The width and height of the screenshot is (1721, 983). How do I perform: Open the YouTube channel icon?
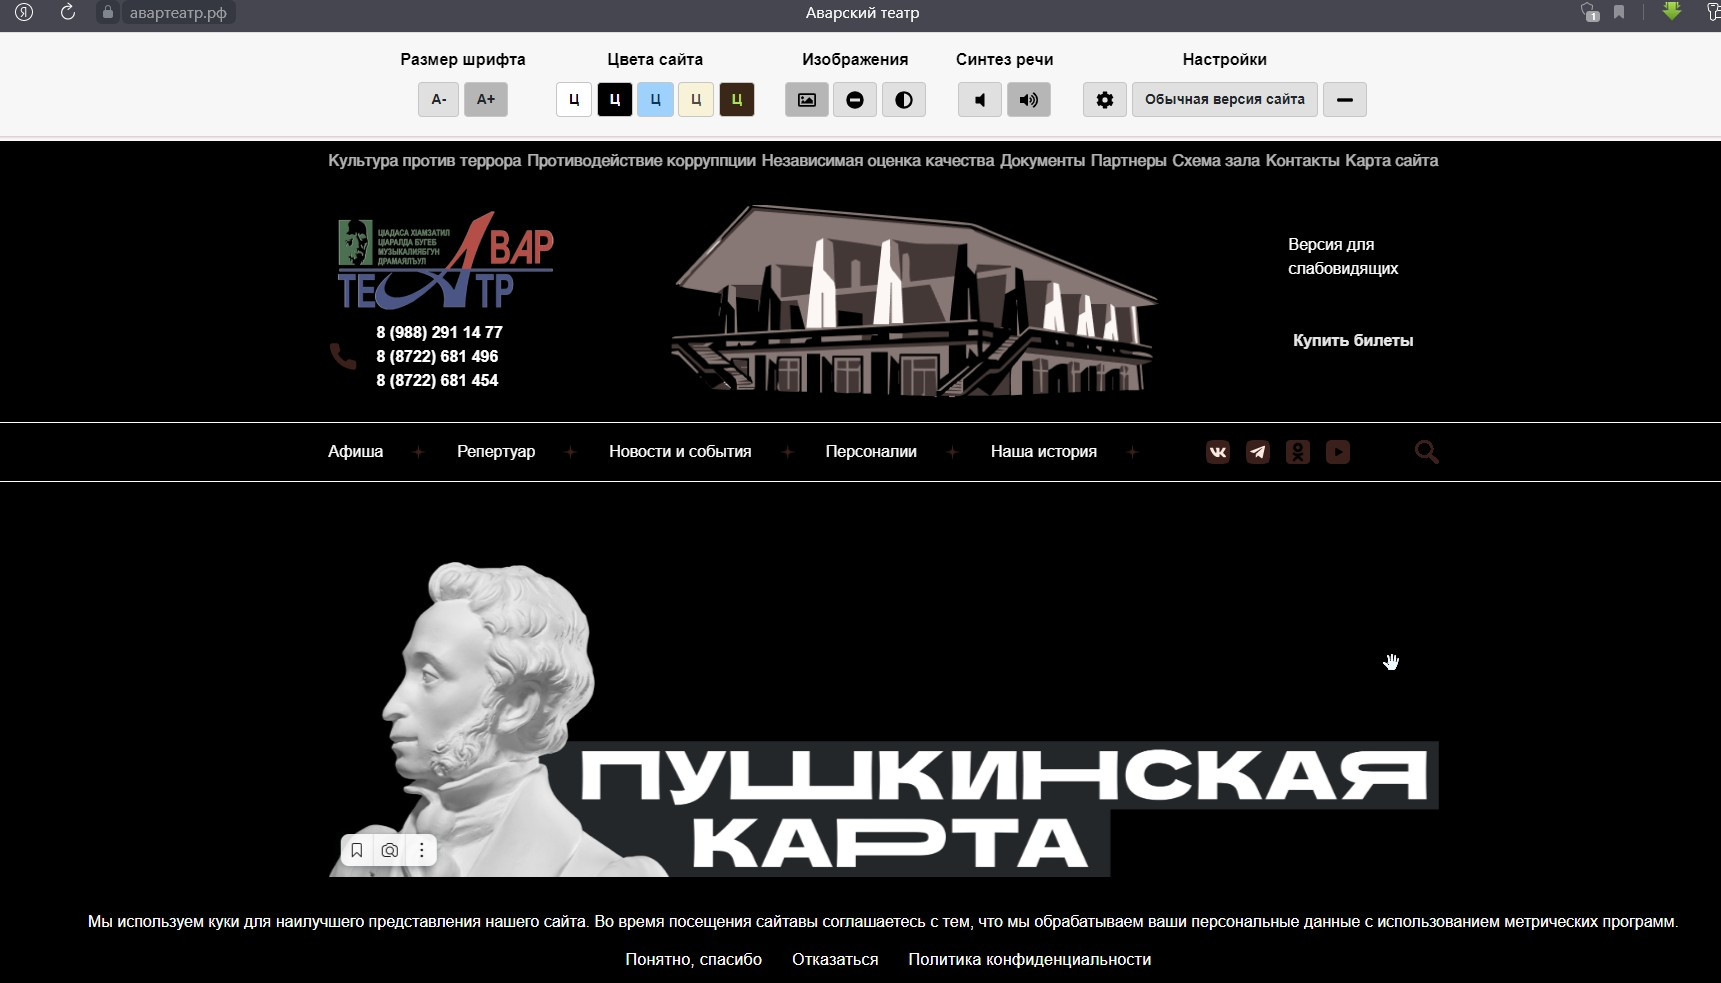[1338, 452]
